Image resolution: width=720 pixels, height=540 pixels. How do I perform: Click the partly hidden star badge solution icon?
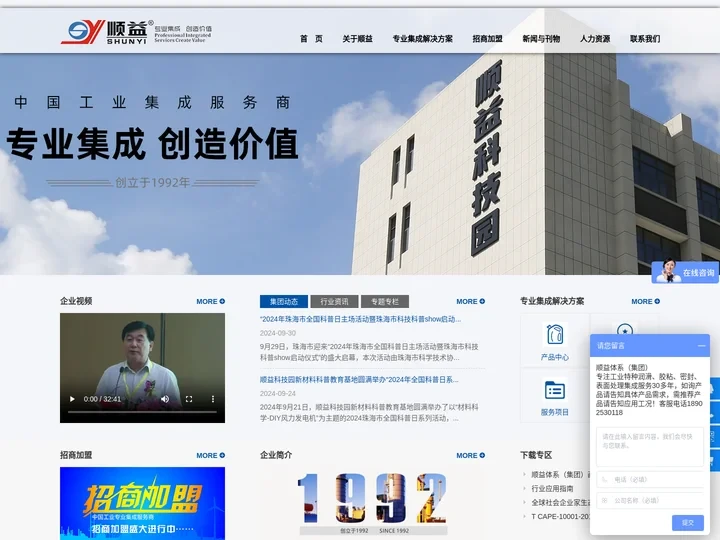624,329
